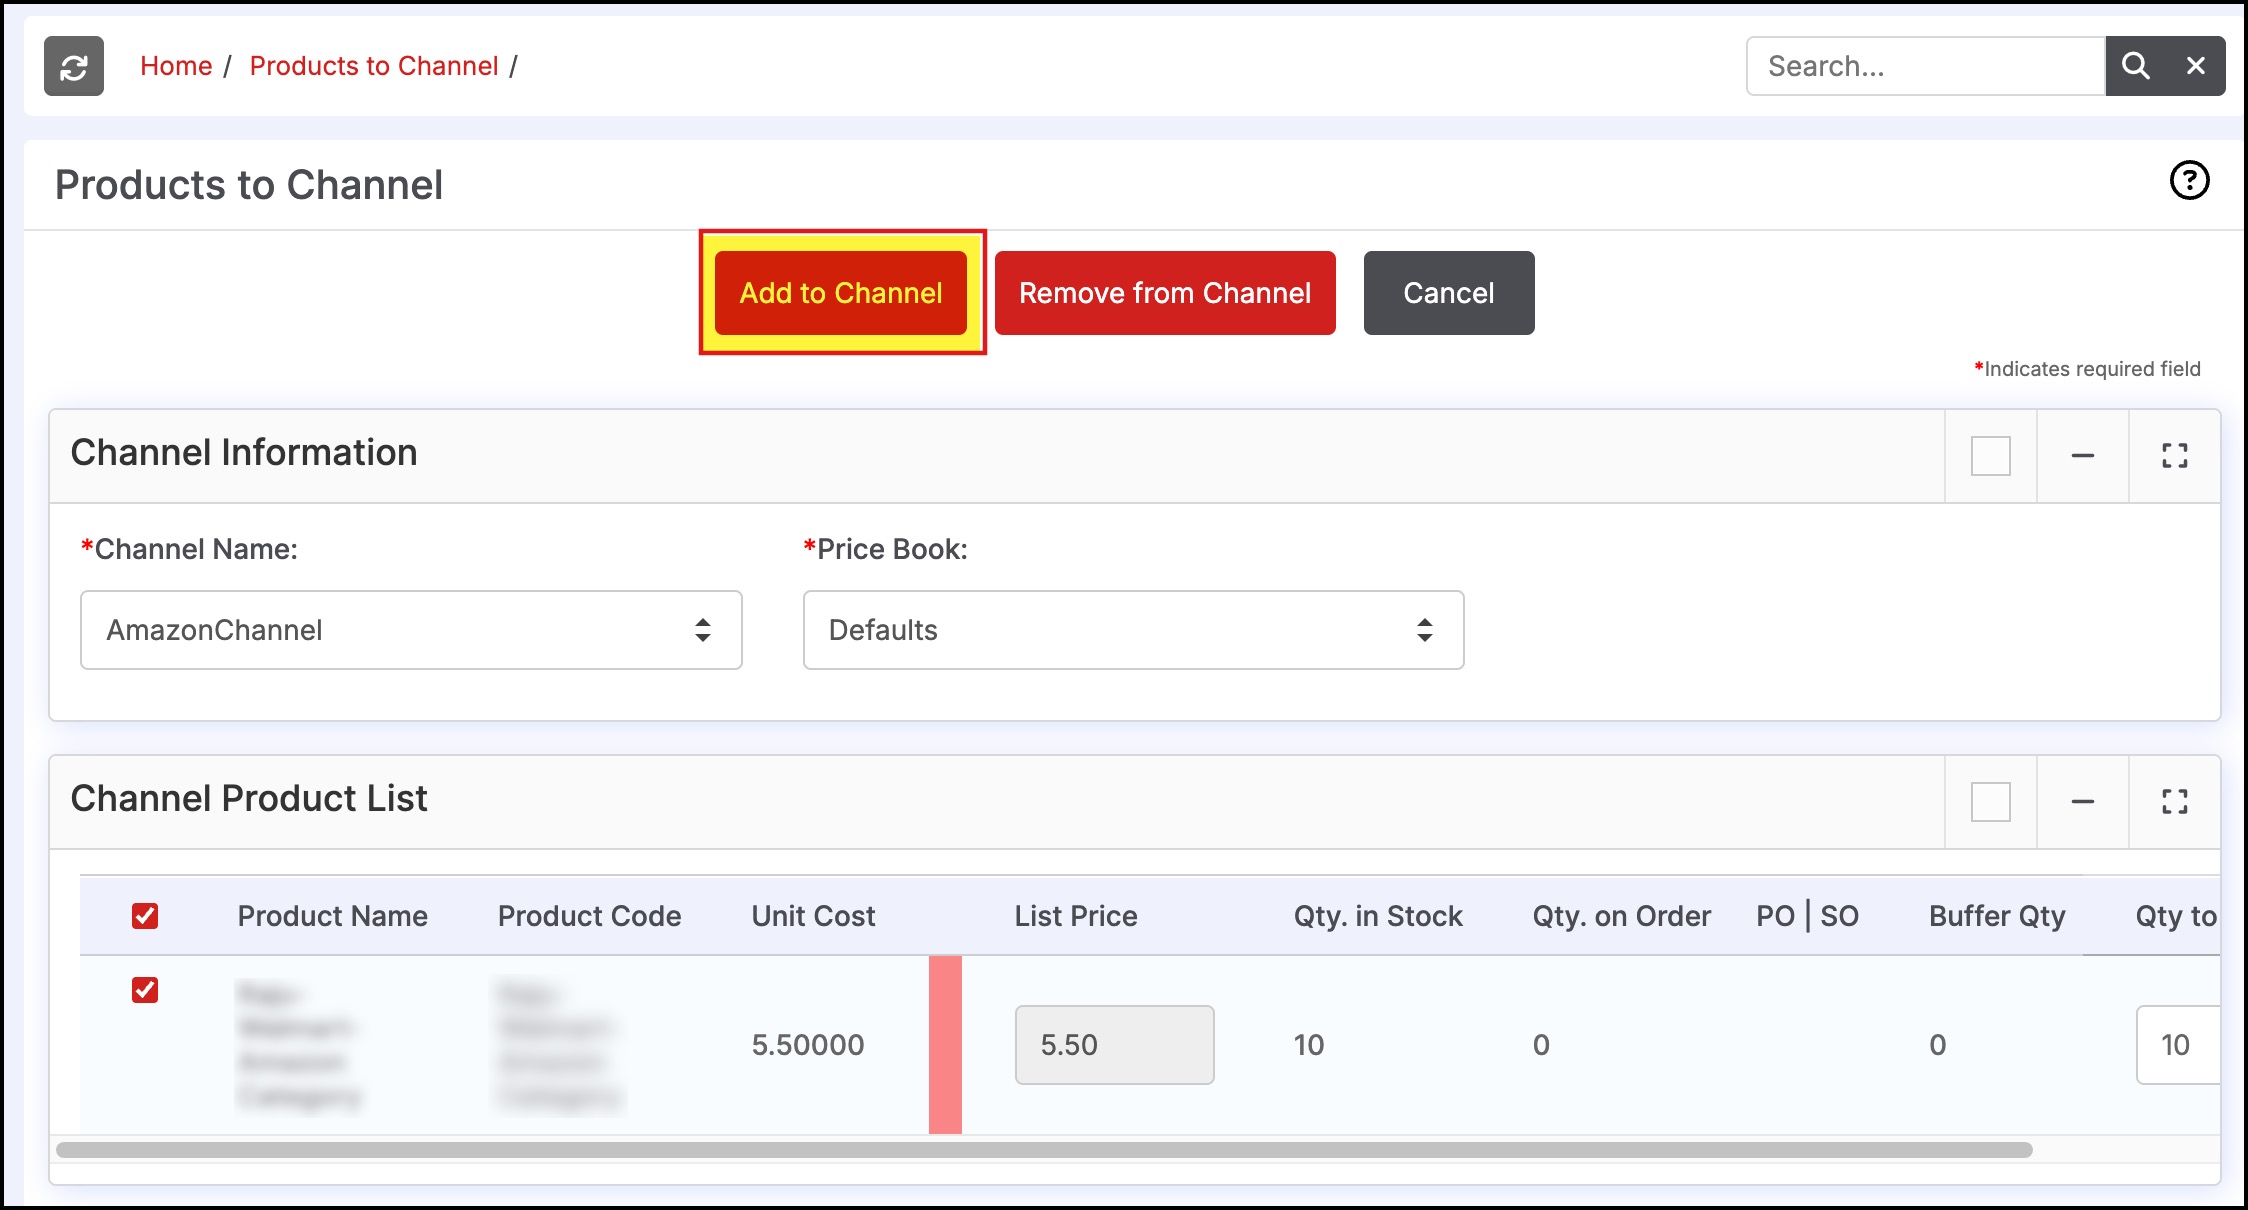Click the search magnifier icon
Screen dimensions: 2248x1210
pyautogui.click(x=2135, y=66)
